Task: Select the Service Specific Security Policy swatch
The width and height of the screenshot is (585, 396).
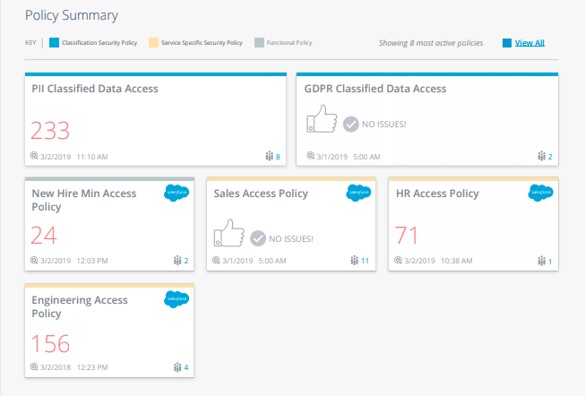Action: pos(153,43)
